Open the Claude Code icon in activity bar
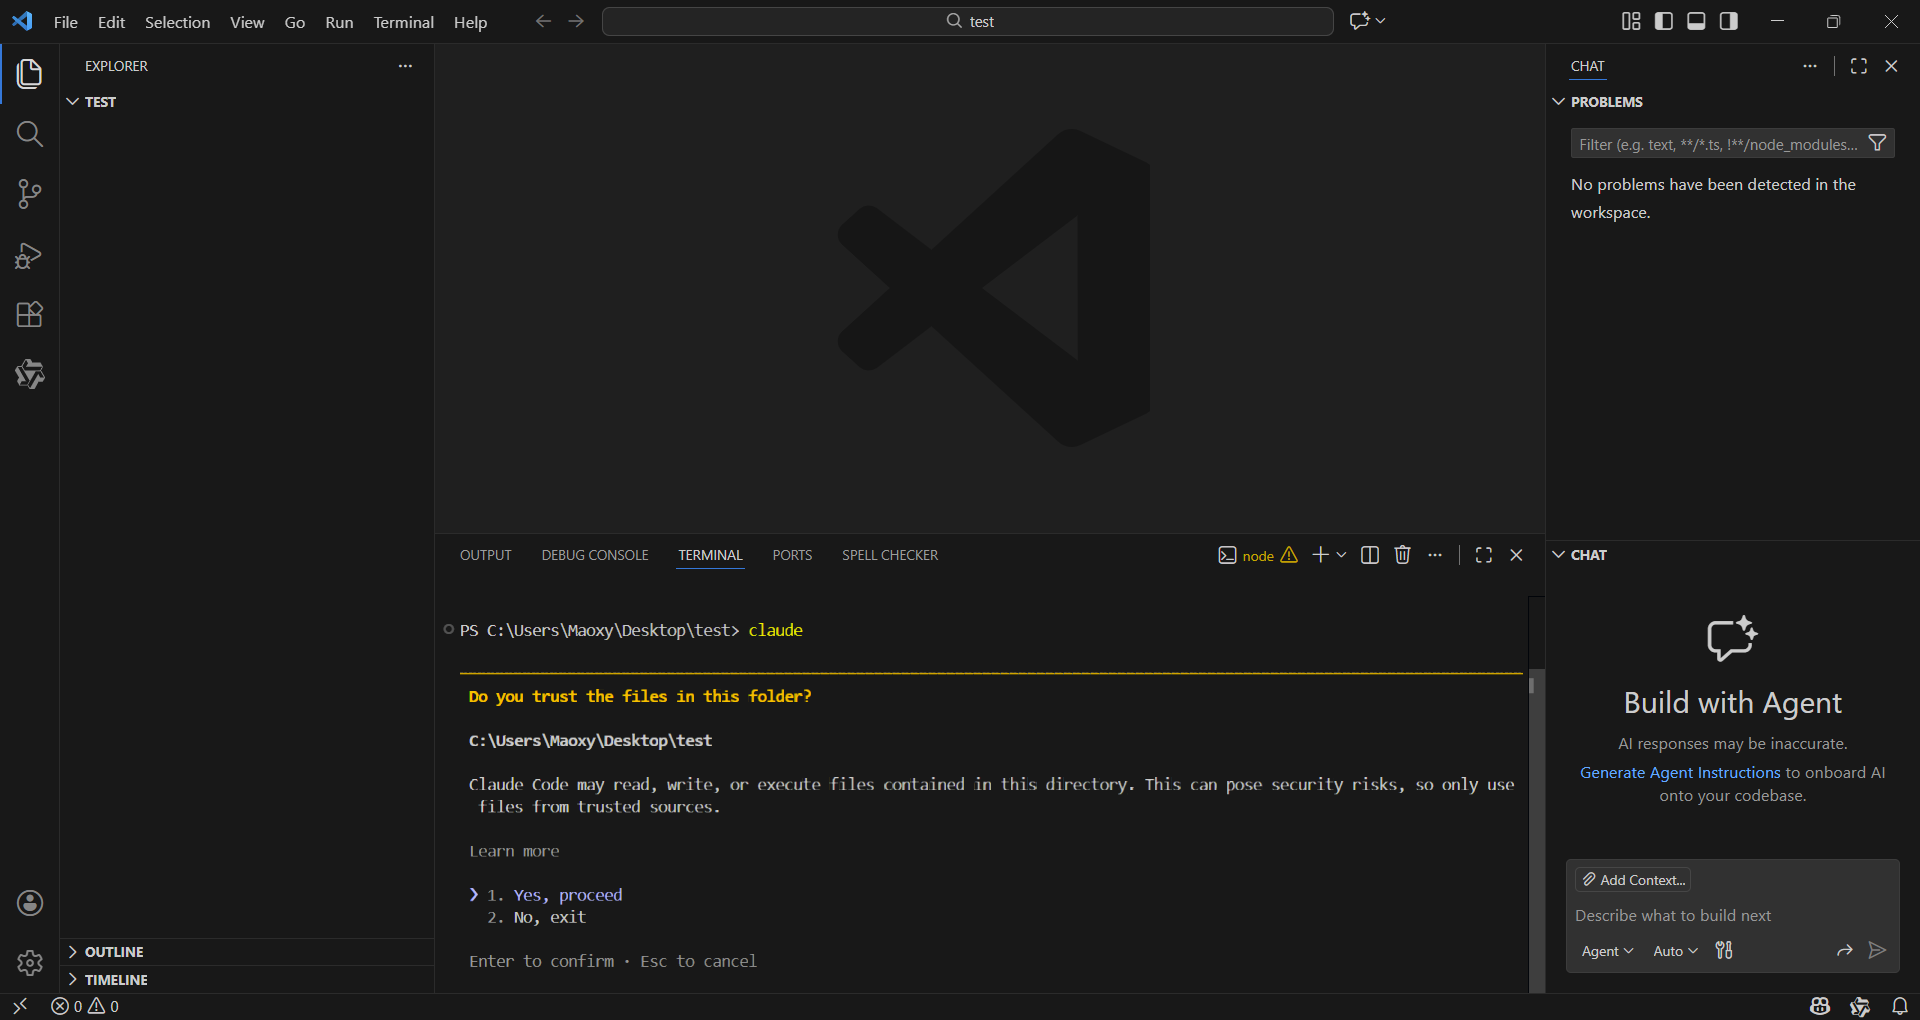1920x1020 pixels. coord(30,375)
